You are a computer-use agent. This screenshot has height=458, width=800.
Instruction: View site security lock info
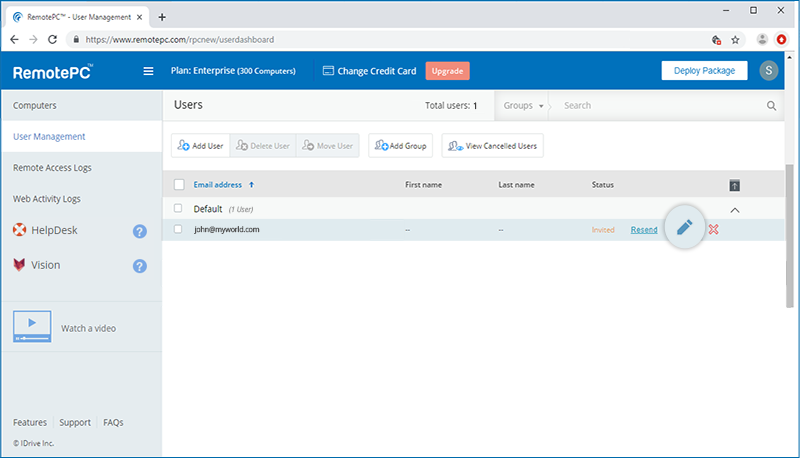pyautogui.click(x=76, y=39)
